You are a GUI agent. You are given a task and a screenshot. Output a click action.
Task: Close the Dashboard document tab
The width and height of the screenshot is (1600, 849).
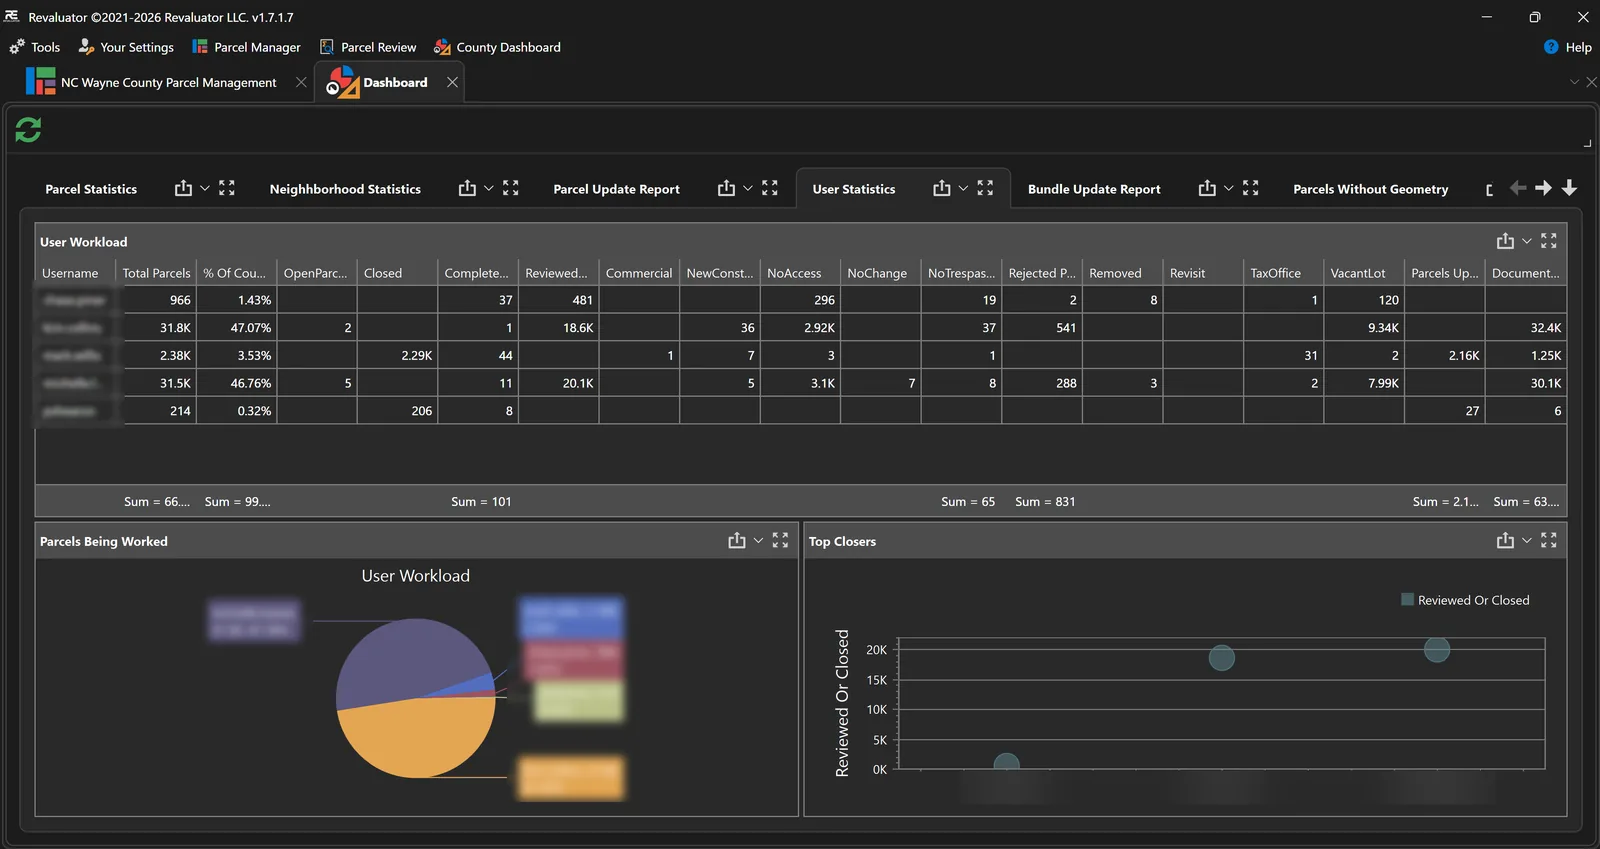pyautogui.click(x=452, y=82)
